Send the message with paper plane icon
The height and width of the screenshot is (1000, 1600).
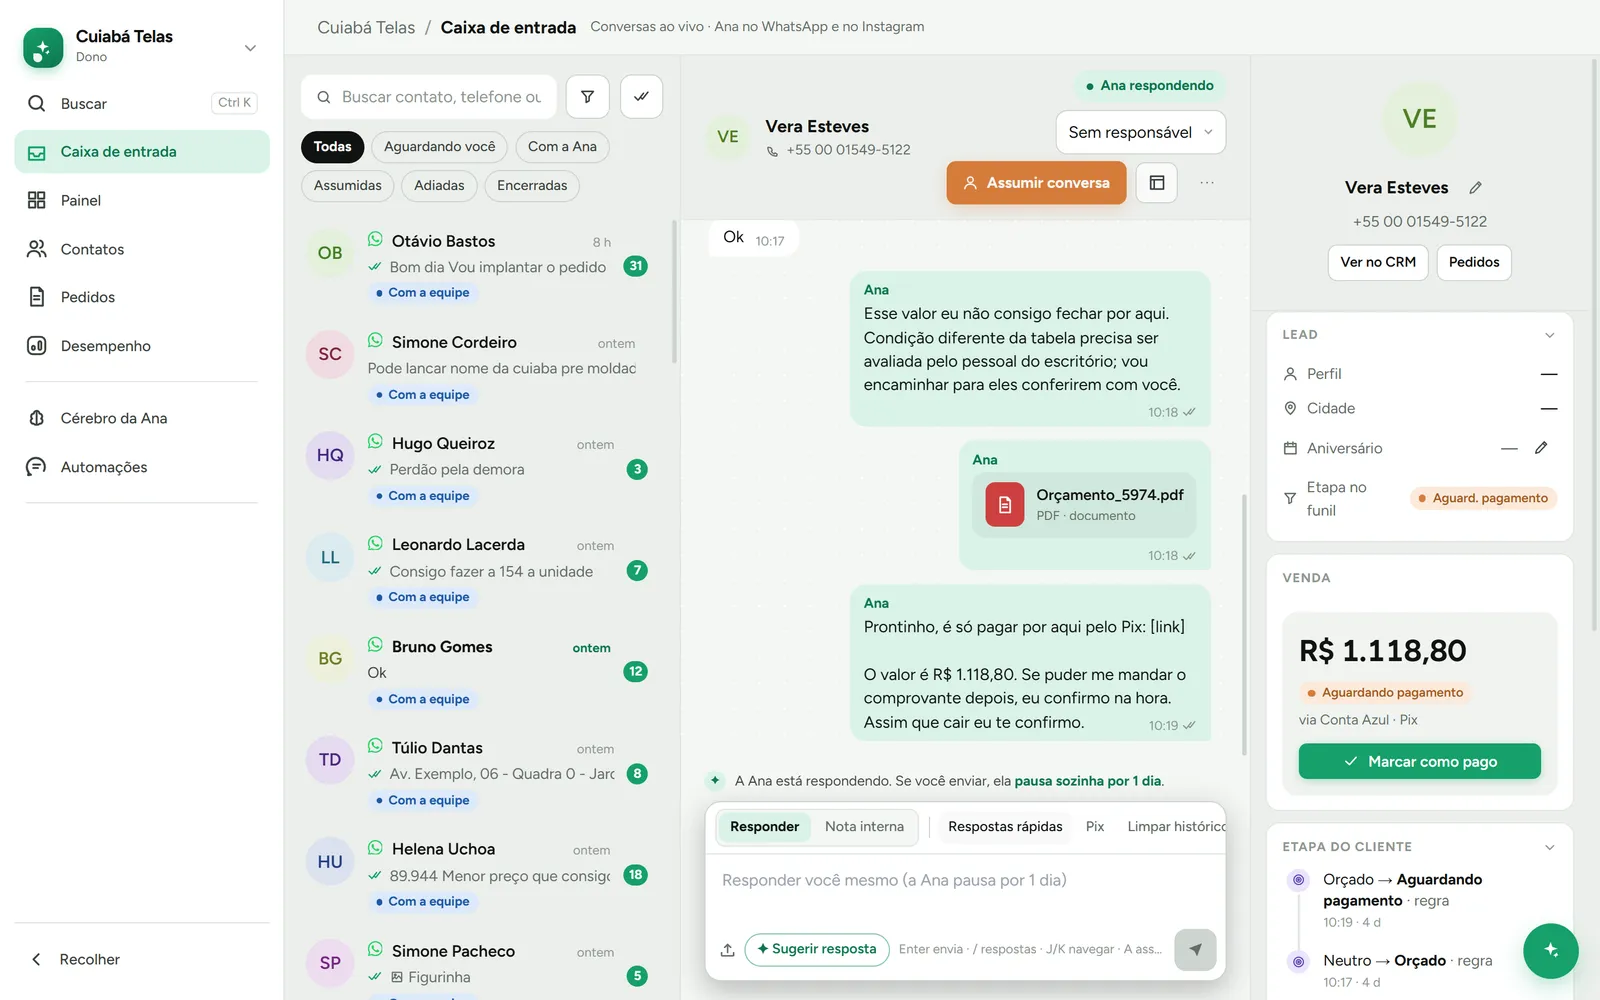point(1195,949)
